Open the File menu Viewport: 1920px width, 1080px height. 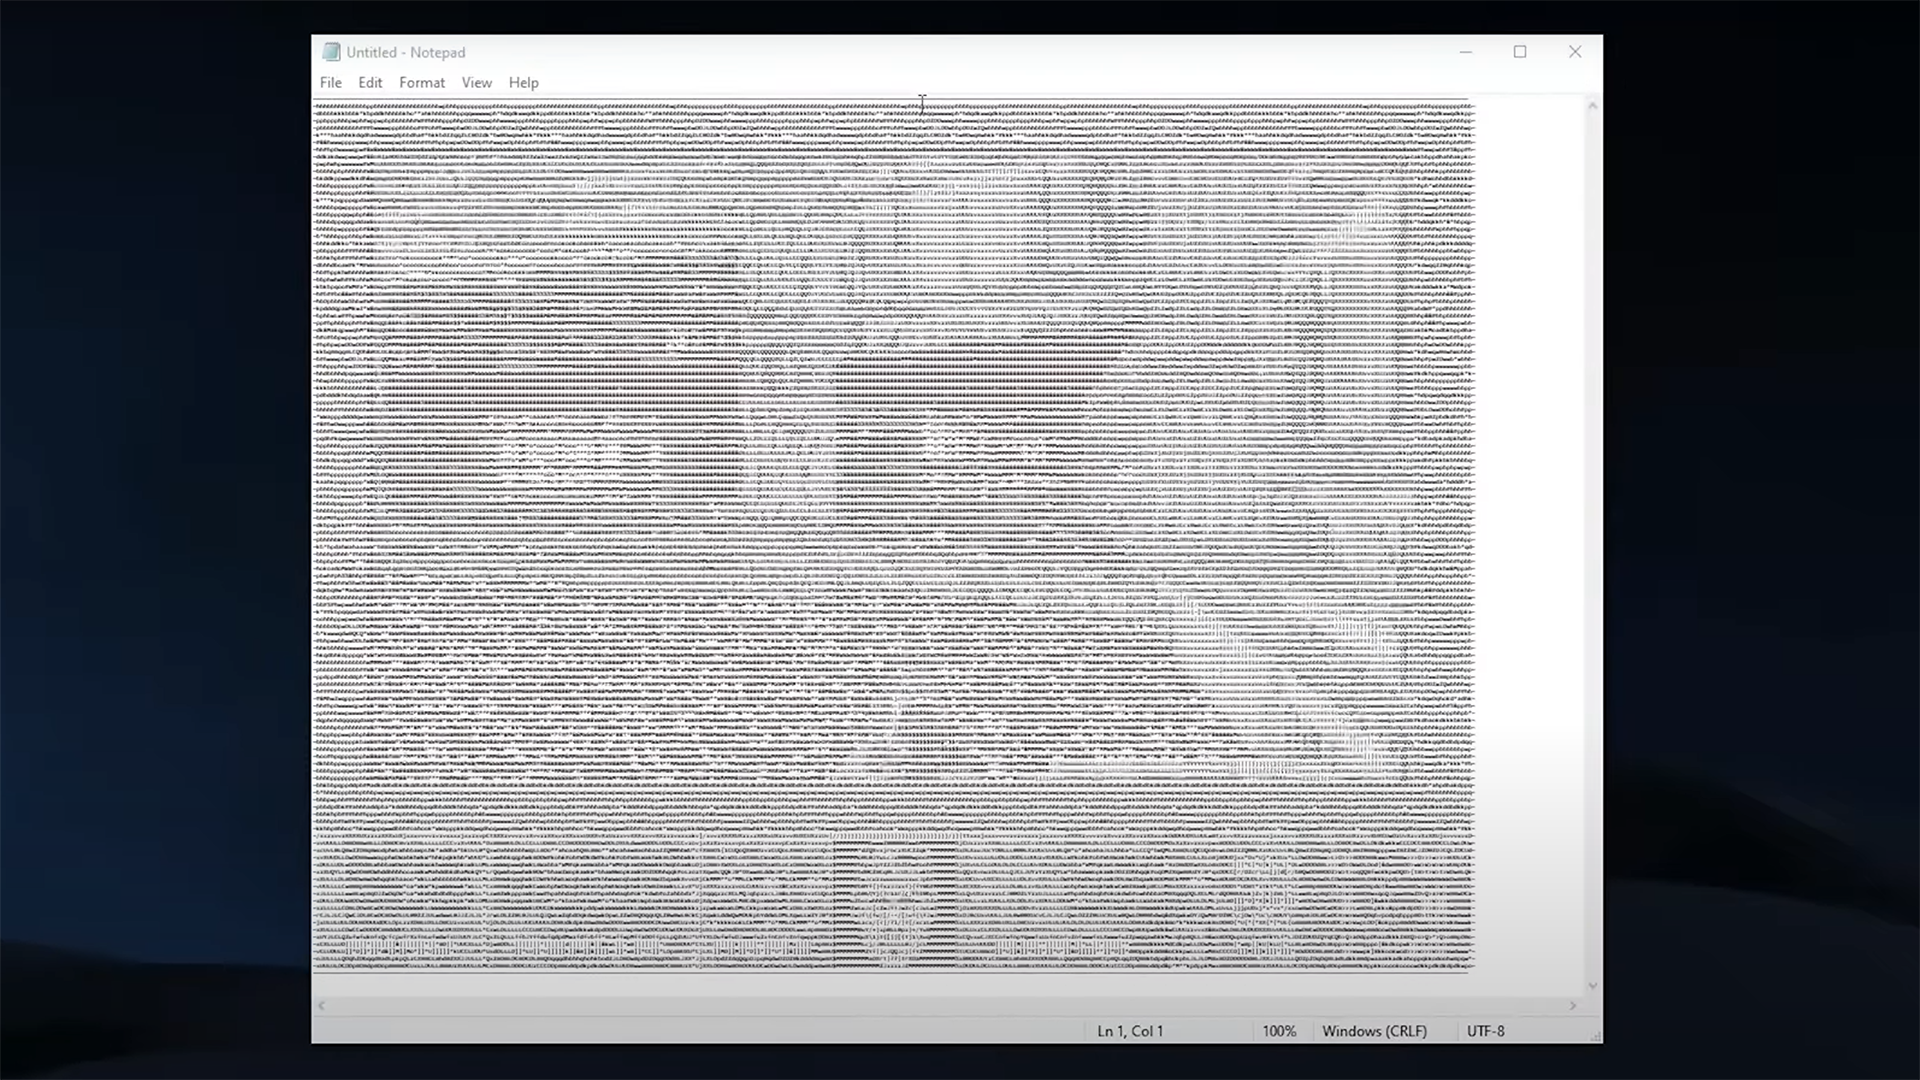click(331, 82)
